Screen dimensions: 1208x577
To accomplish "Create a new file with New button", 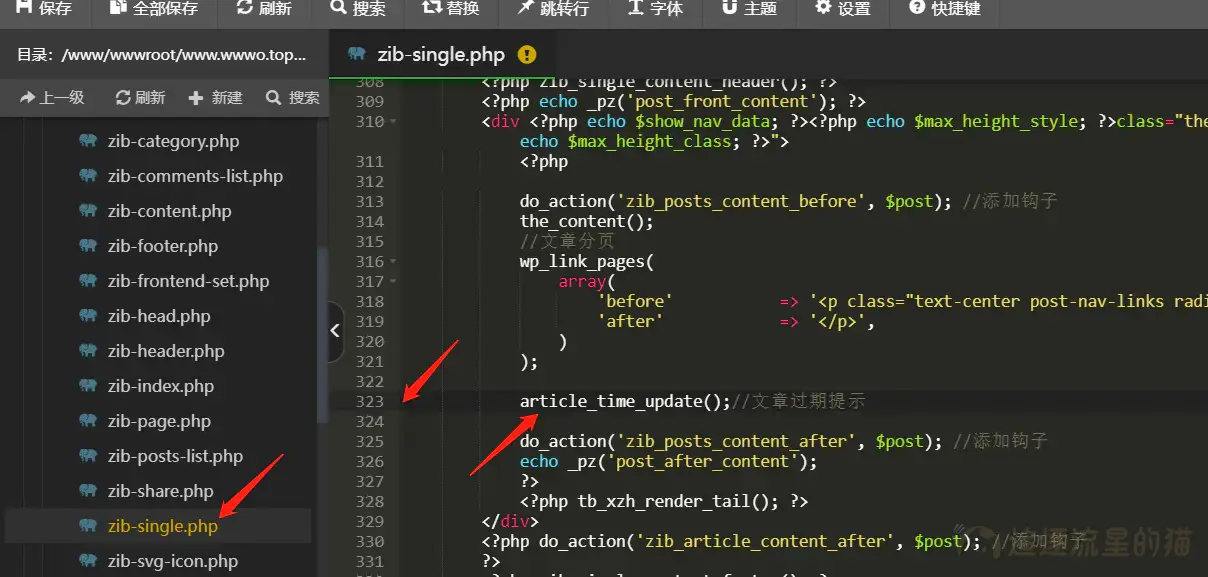I will click(215, 97).
